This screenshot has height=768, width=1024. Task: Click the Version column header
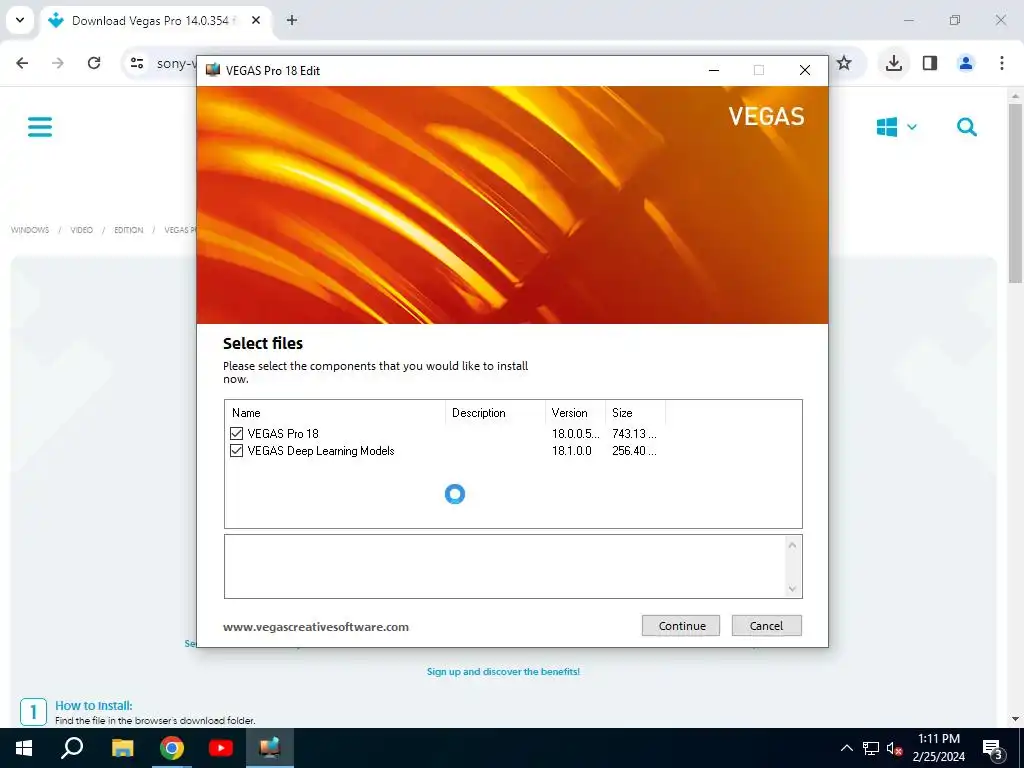pyautogui.click(x=575, y=413)
